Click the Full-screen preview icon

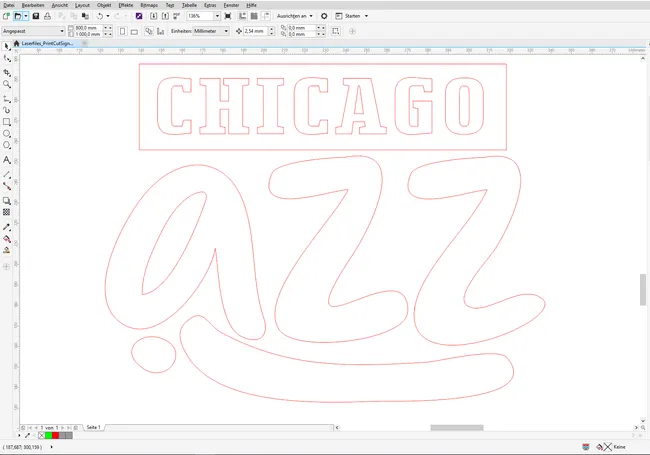228,16
